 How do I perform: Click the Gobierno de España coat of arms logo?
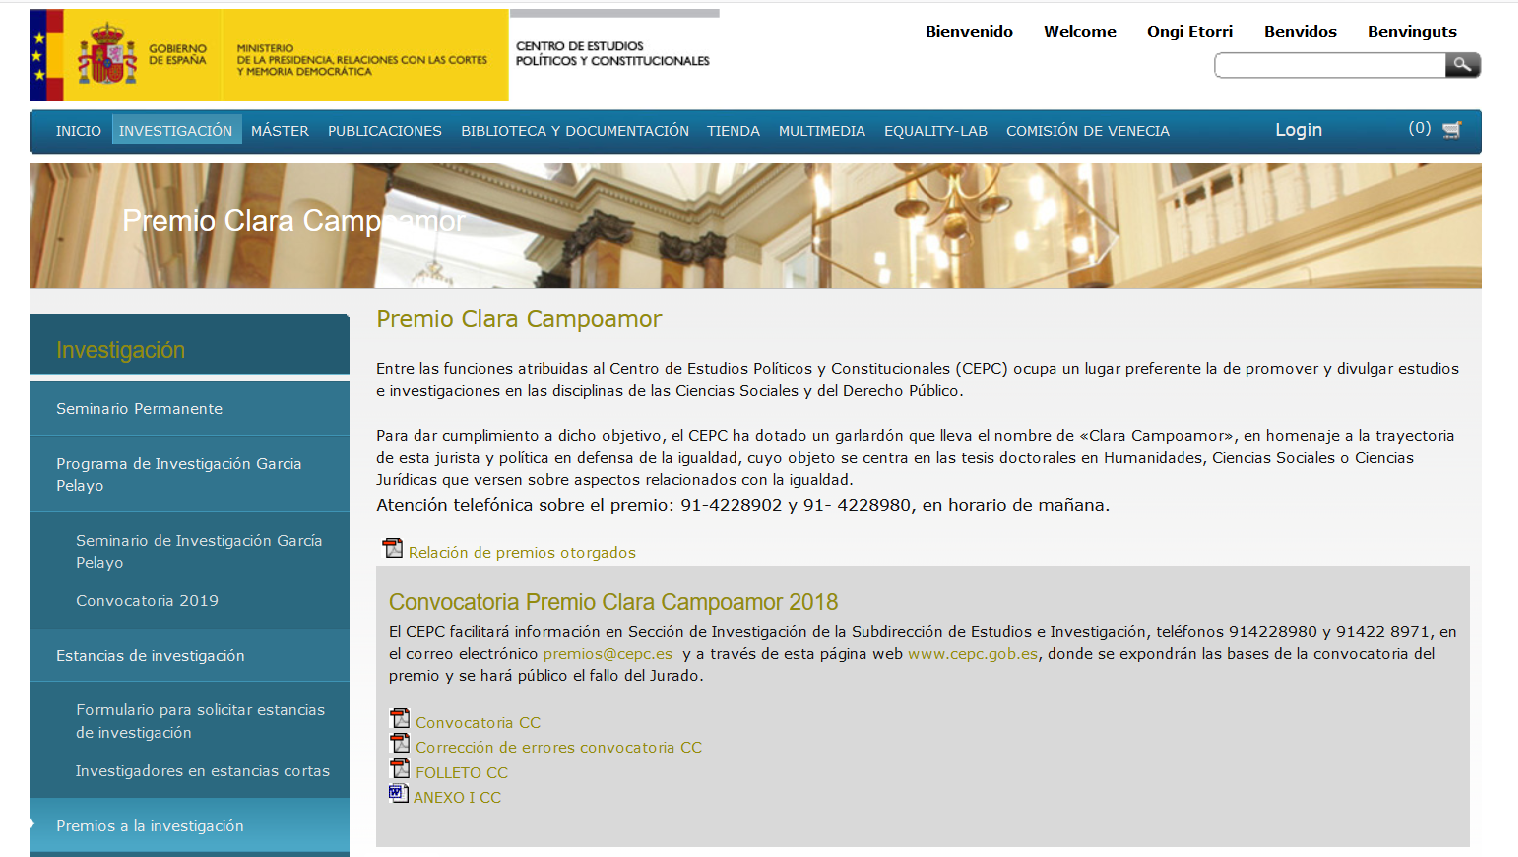click(107, 55)
